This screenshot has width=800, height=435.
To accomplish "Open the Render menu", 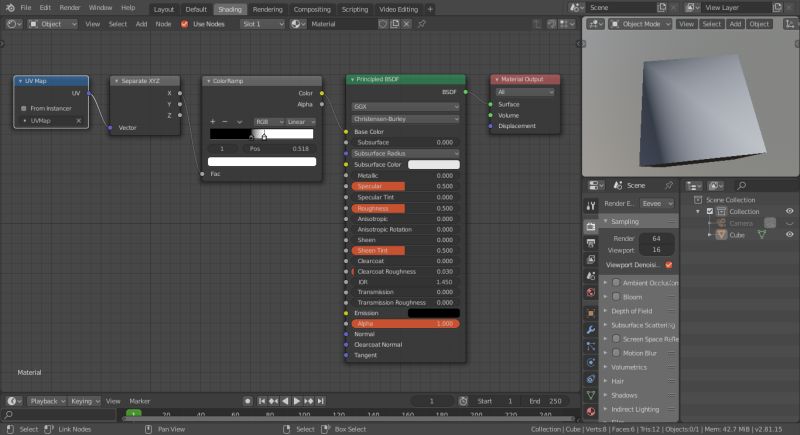I will coord(69,8).
